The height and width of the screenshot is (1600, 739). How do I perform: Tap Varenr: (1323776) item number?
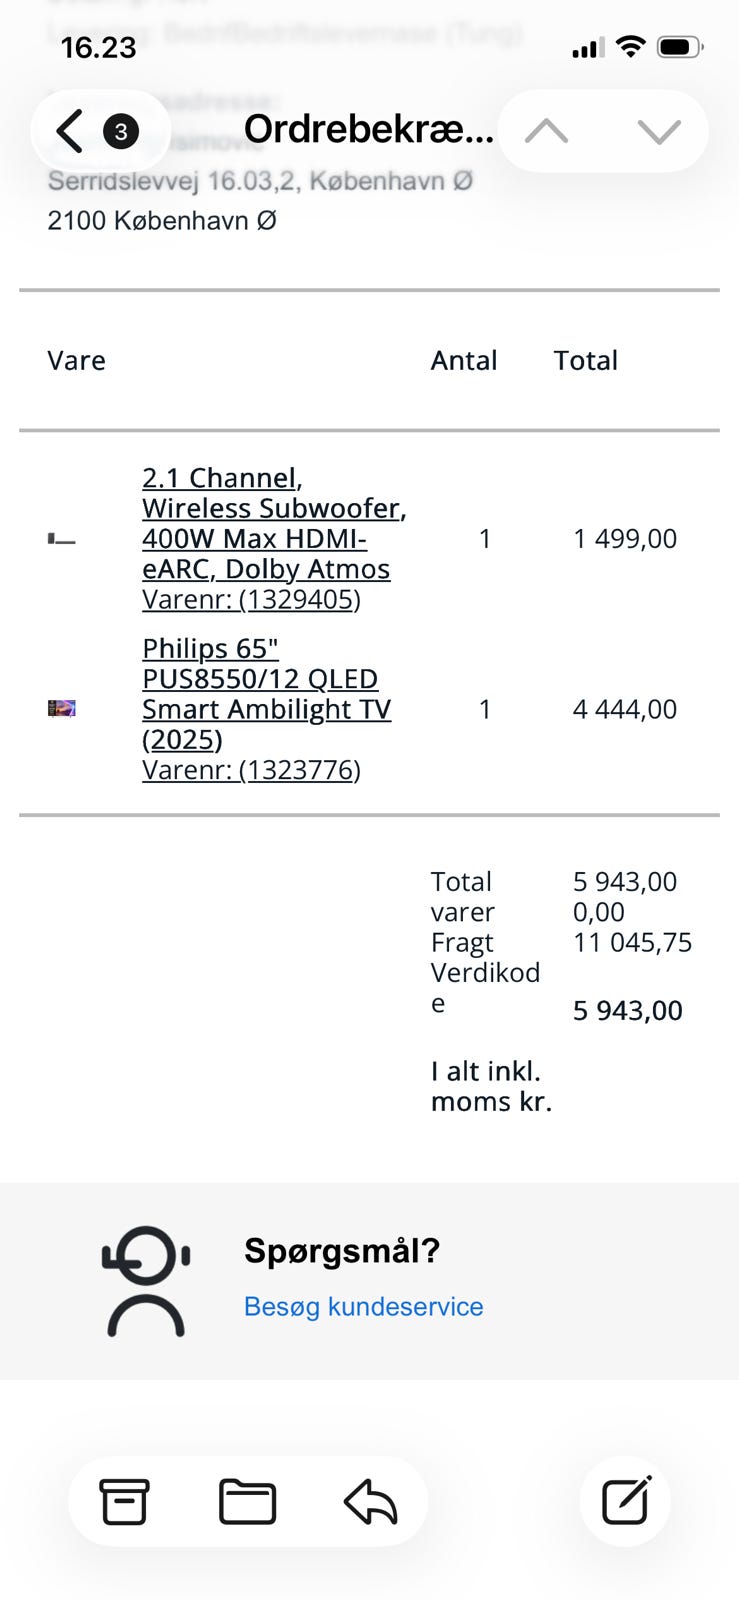(x=251, y=770)
